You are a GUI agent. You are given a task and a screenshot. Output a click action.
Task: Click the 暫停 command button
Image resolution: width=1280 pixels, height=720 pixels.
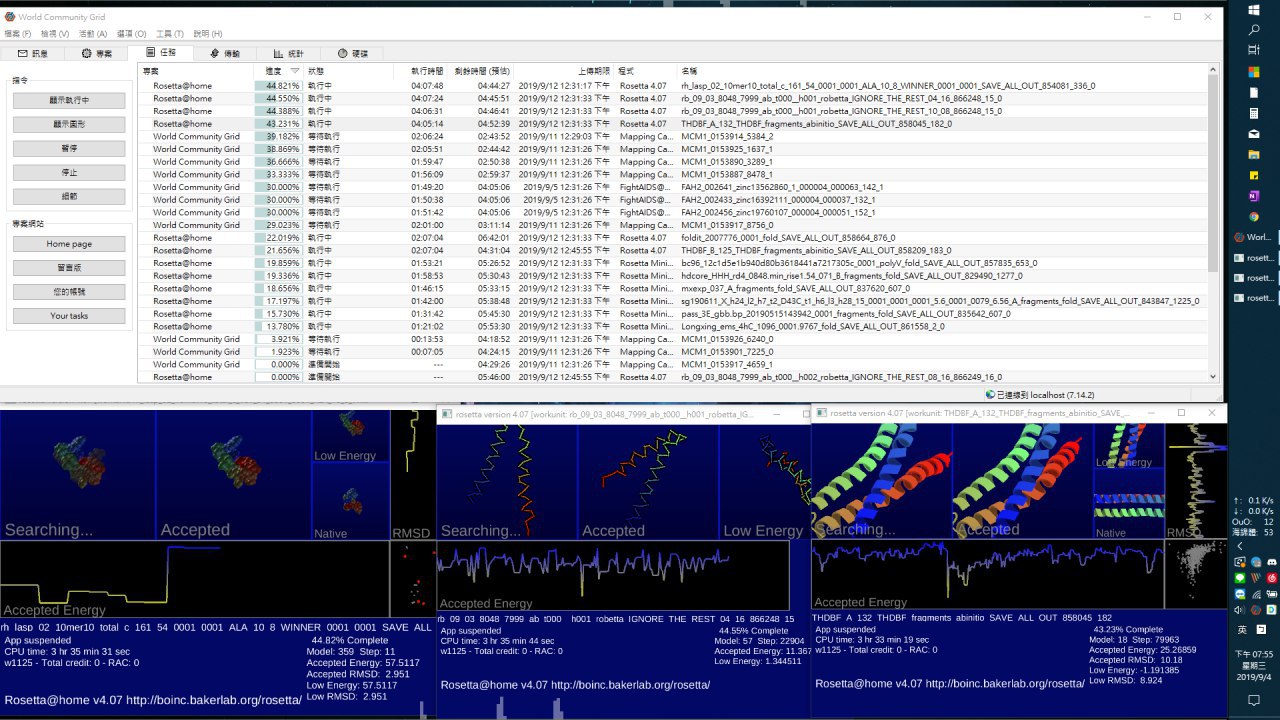pyautogui.click(x=70, y=149)
